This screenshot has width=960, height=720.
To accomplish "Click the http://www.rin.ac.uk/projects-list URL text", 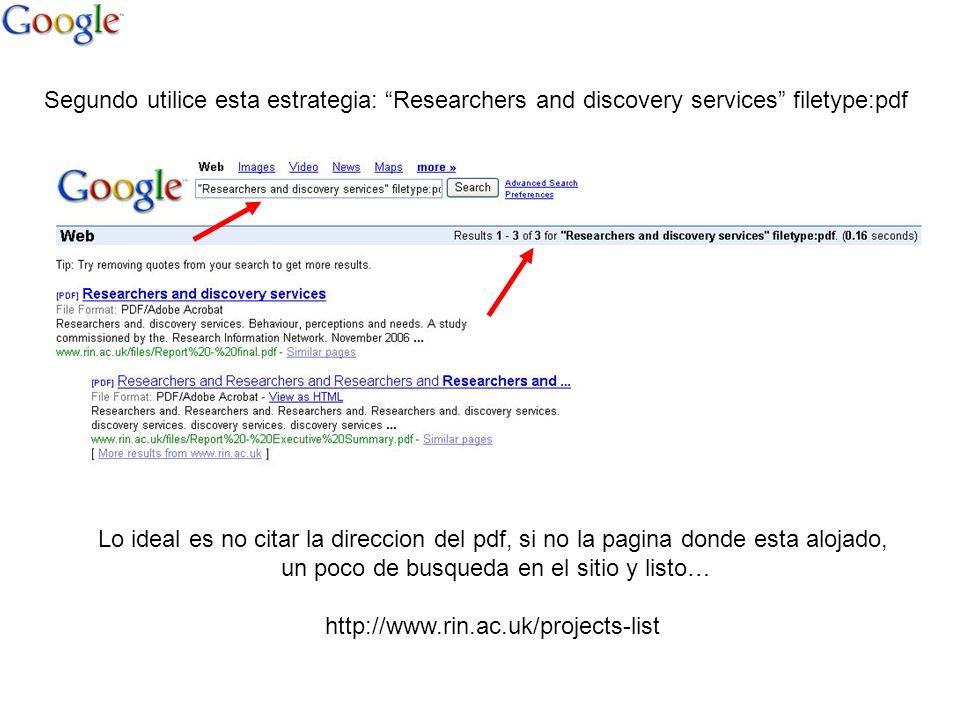I will [492, 626].
